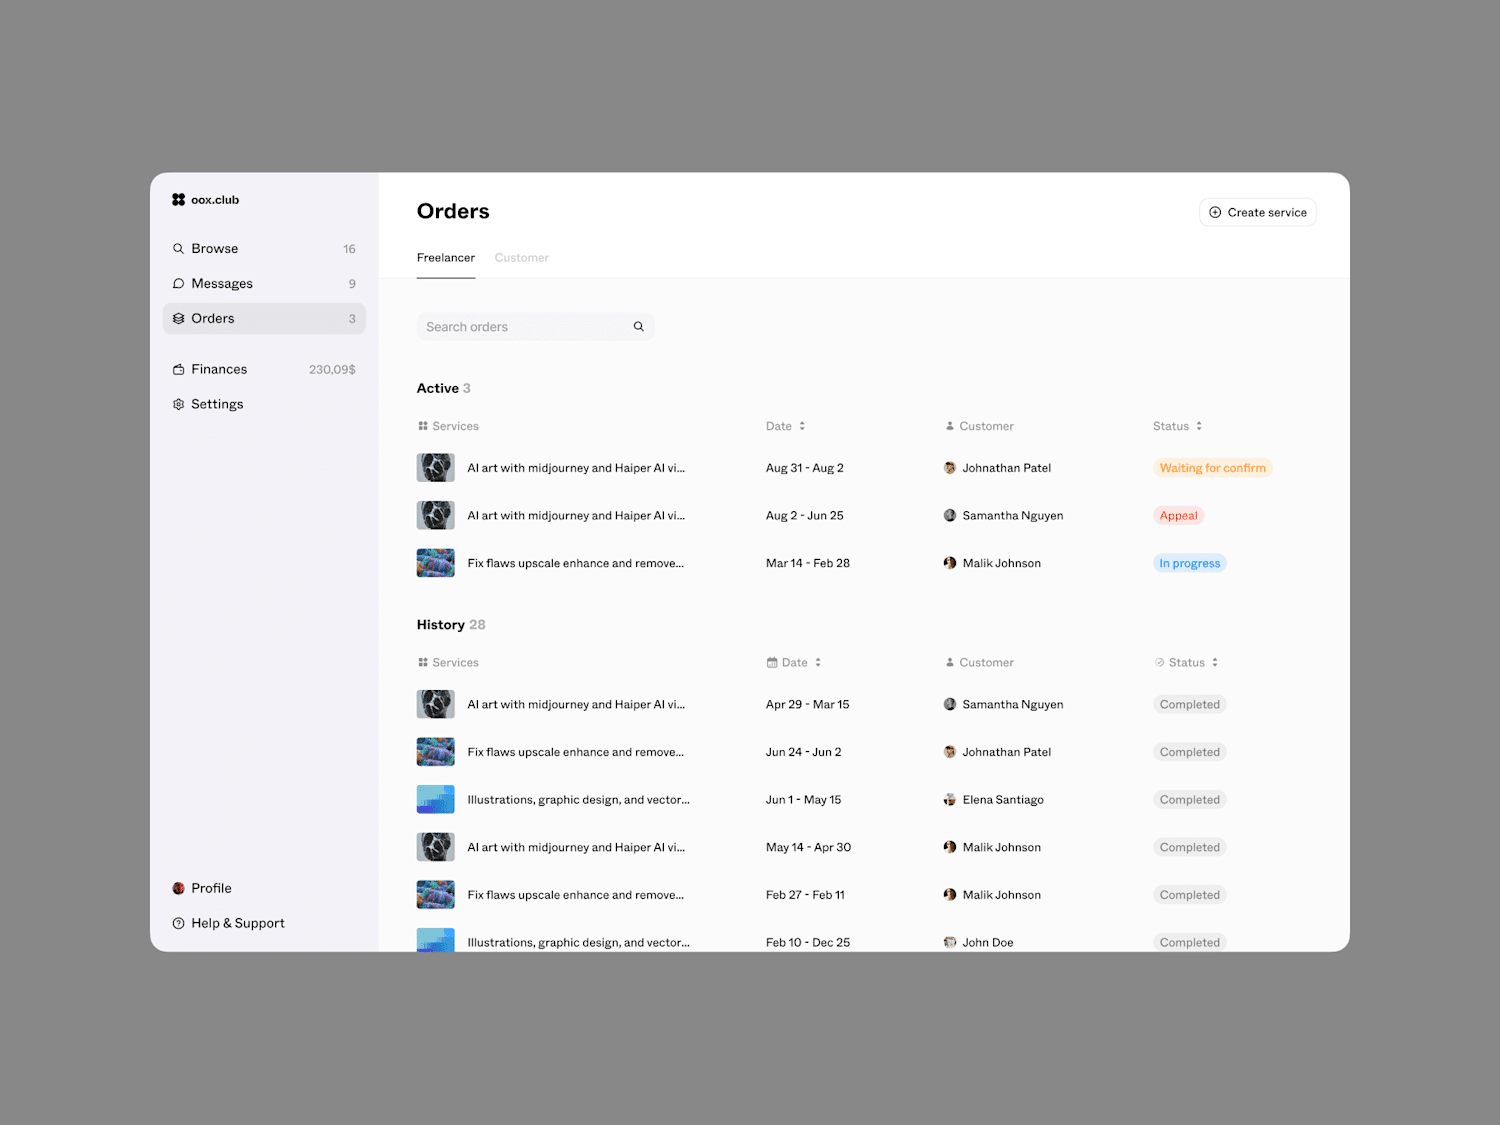This screenshot has width=1500, height=1125.
Task: Click the In progress status badge
Action: click(1189, 564)
